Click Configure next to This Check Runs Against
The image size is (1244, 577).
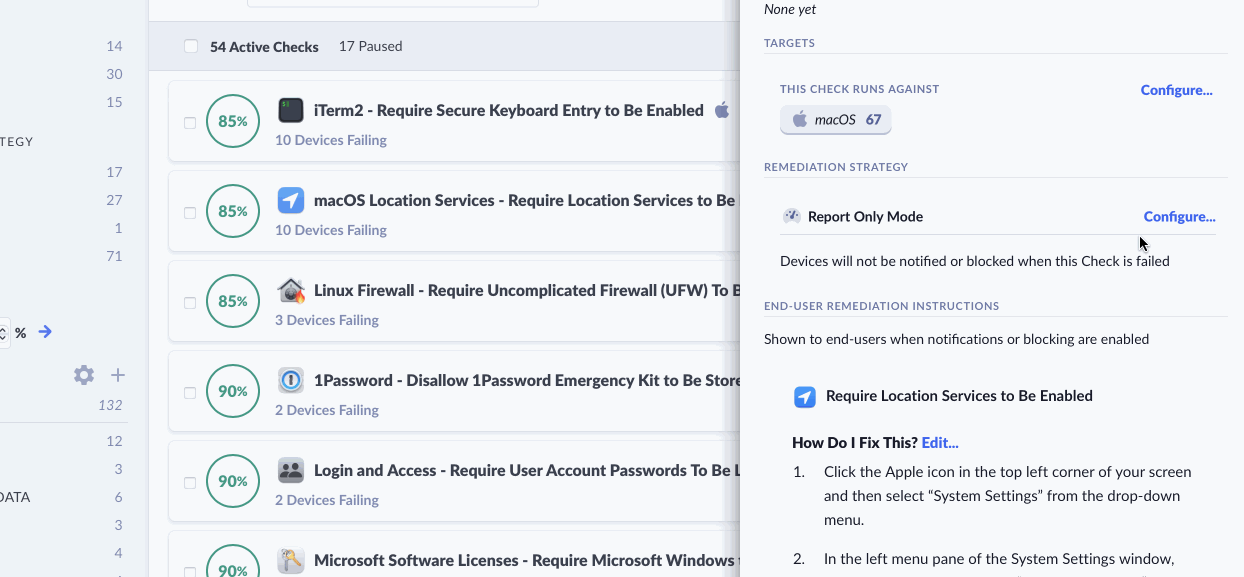pyautogui.click(x=1176, y=90)
